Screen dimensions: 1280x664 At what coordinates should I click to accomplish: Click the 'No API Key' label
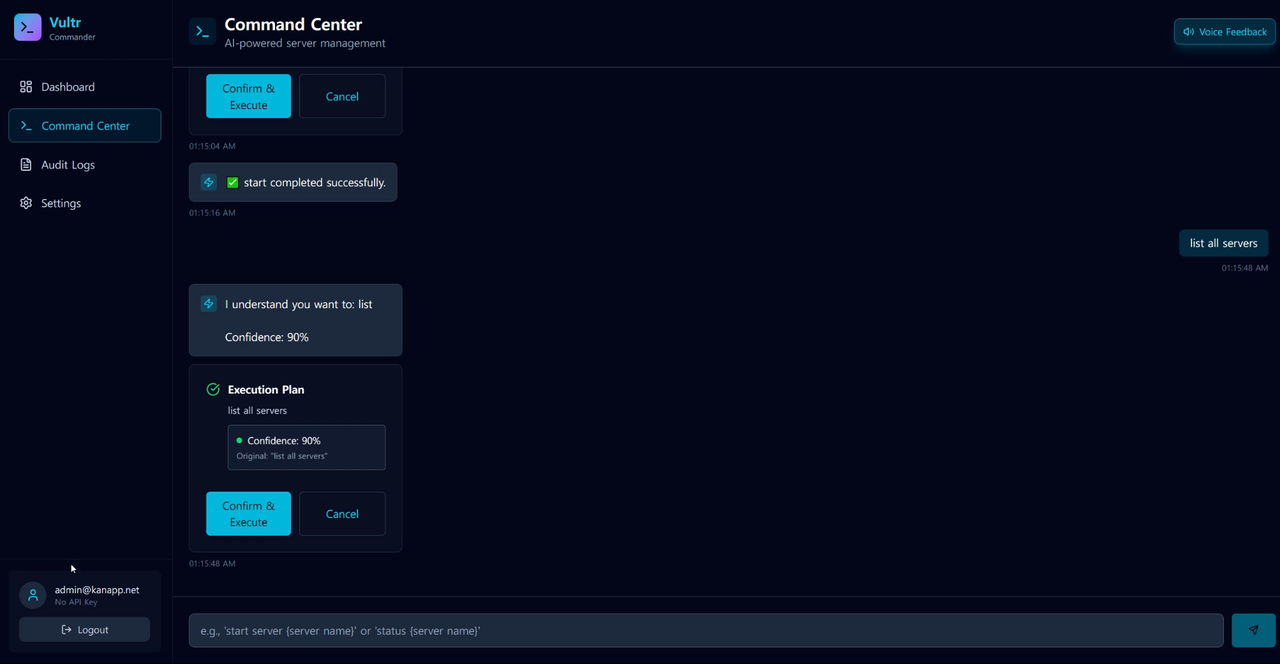[76, 603]
